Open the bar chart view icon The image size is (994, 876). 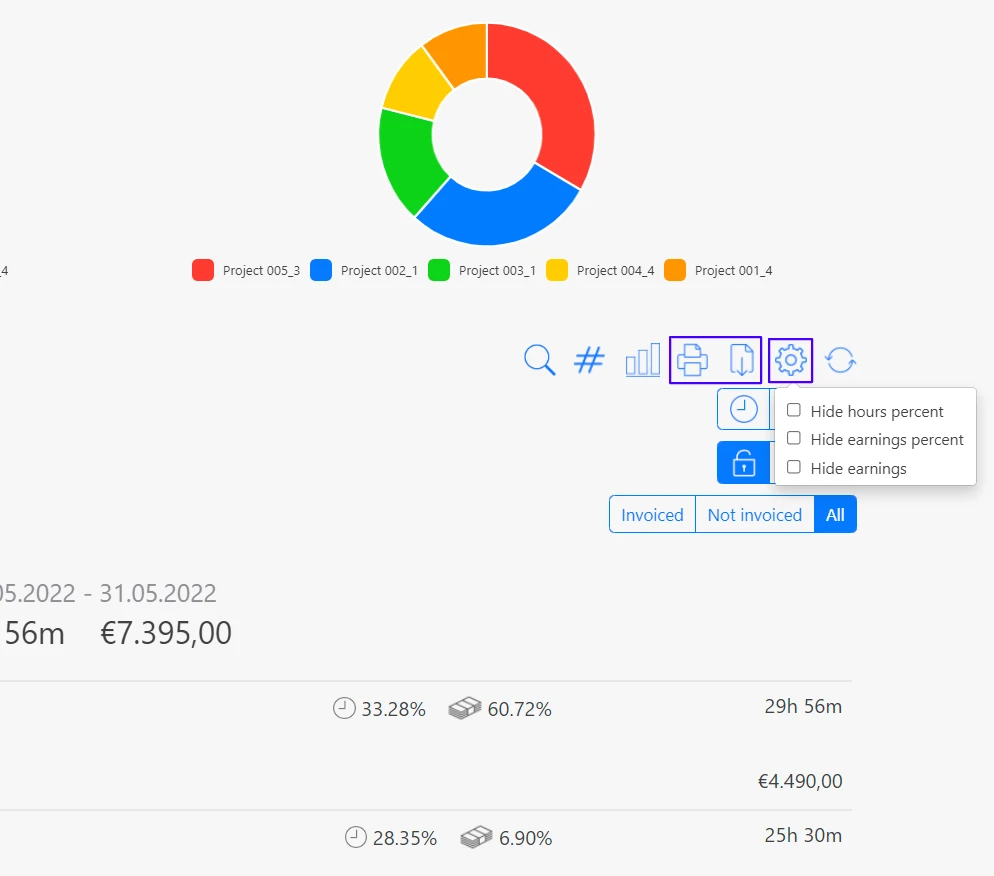(x=642, y=360)
